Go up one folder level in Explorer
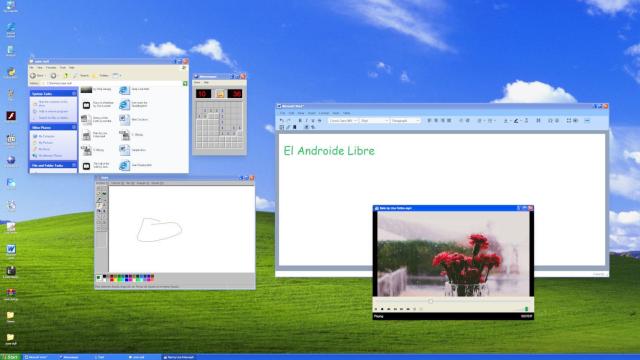Image resolution: width=640 pixels, height=360 pixels. click(66, 76)
